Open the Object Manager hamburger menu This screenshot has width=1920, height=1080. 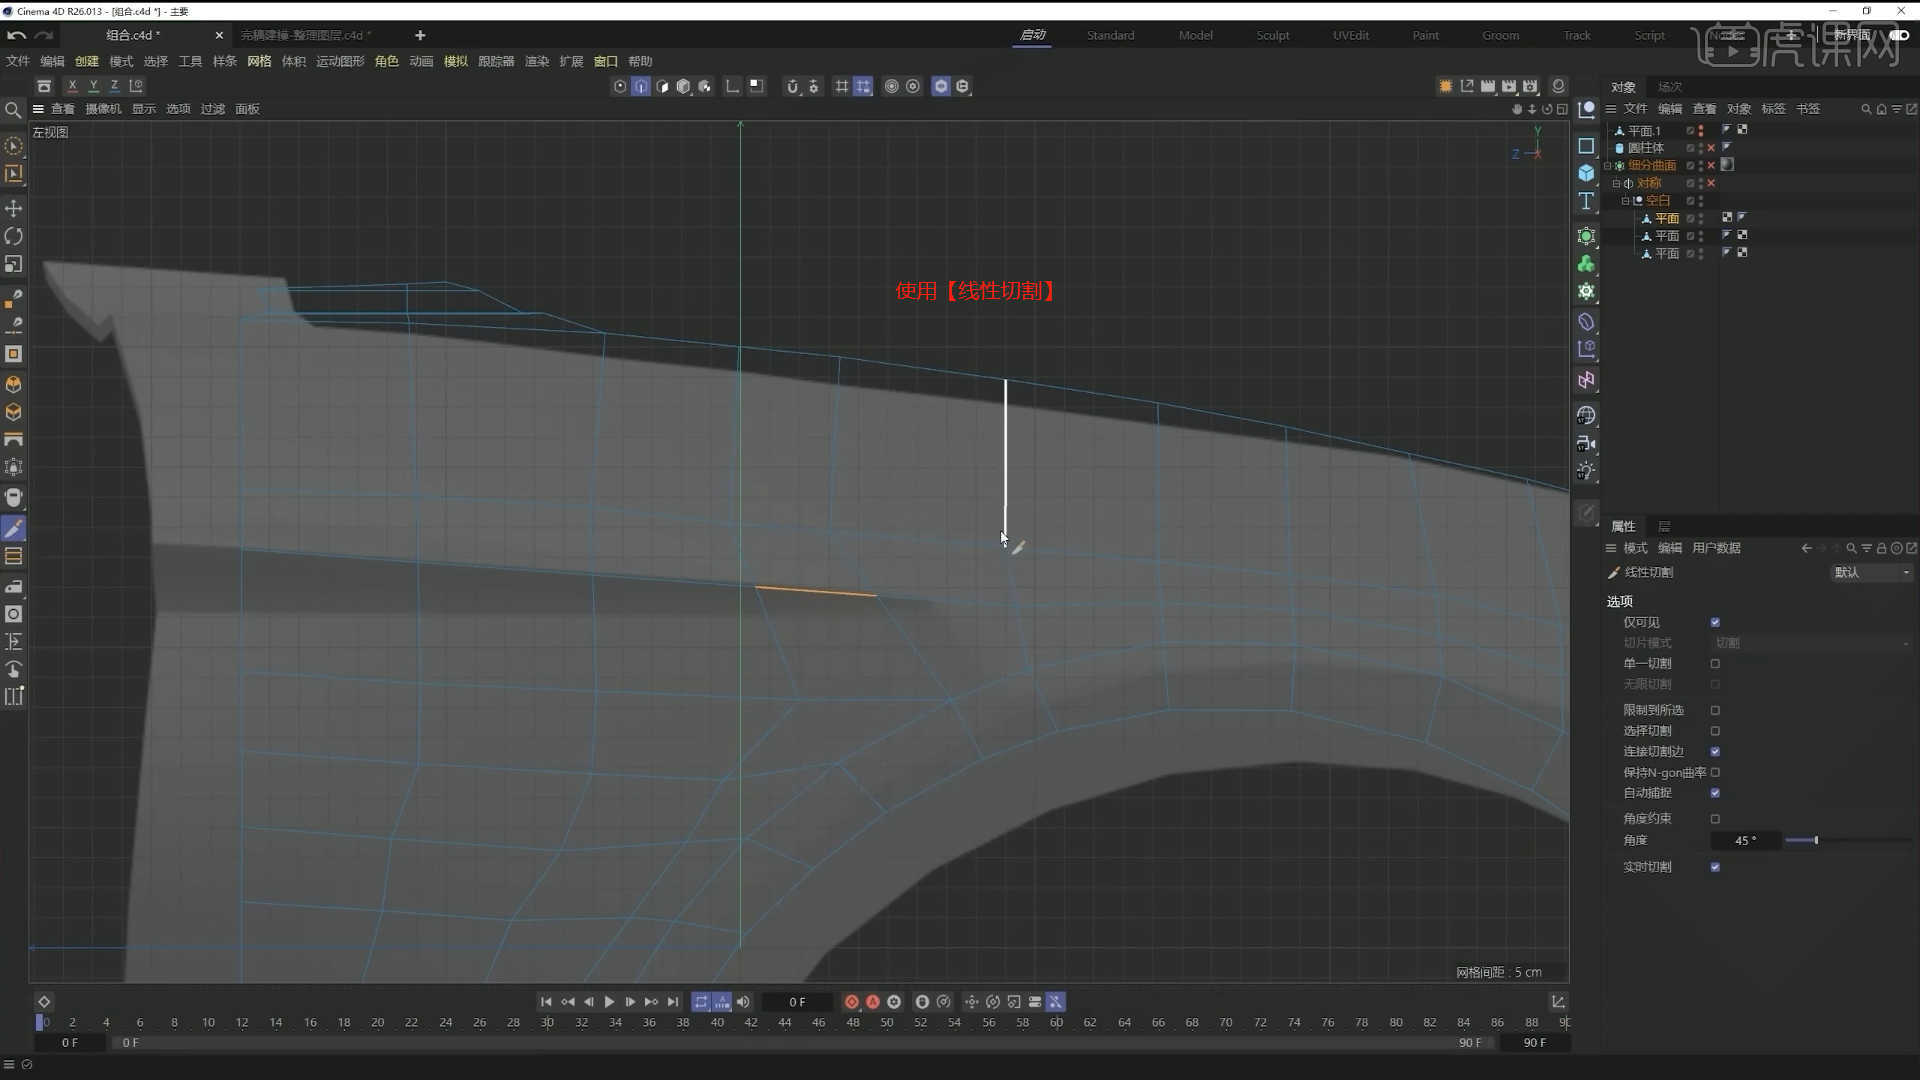[x=1611, y=109]
